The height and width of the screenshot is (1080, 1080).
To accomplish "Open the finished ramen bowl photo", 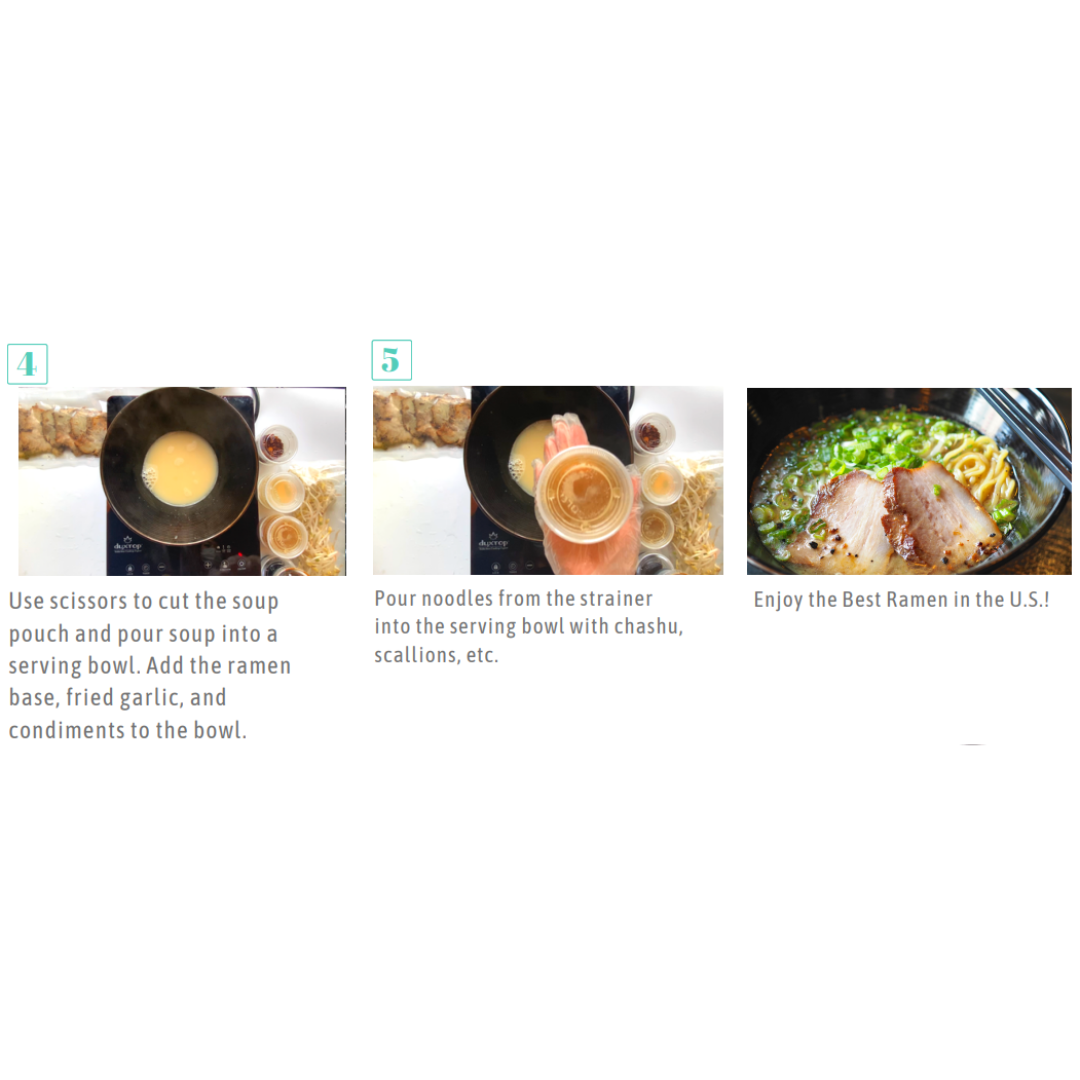I will 909,481.
